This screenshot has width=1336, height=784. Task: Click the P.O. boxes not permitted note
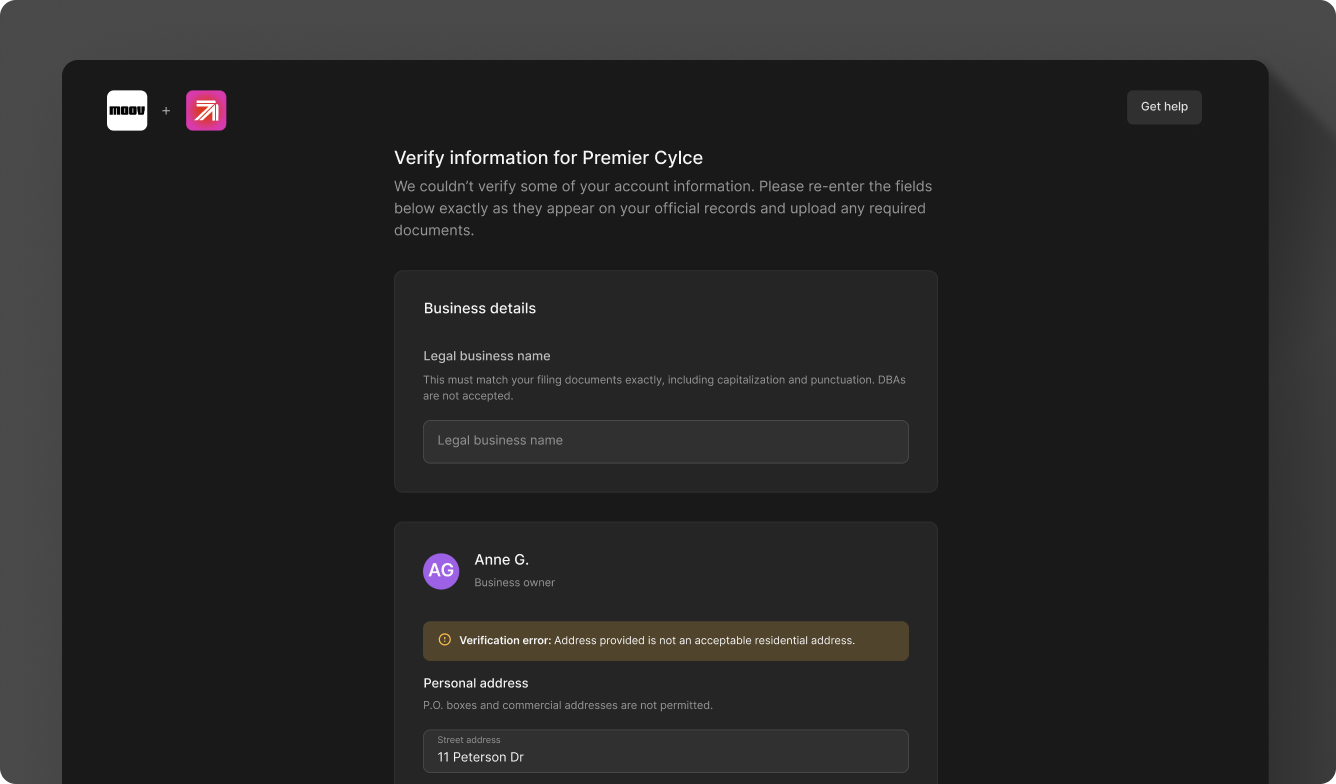pos(568,705)
